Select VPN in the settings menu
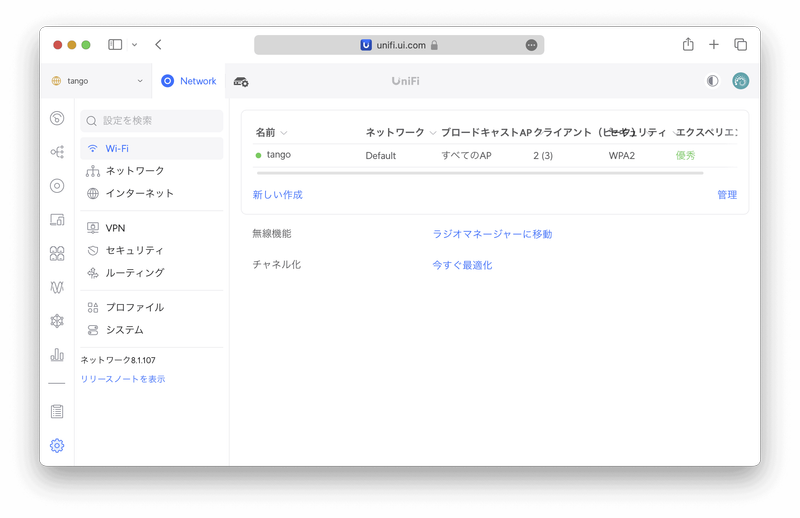 (x=115, y=228)
